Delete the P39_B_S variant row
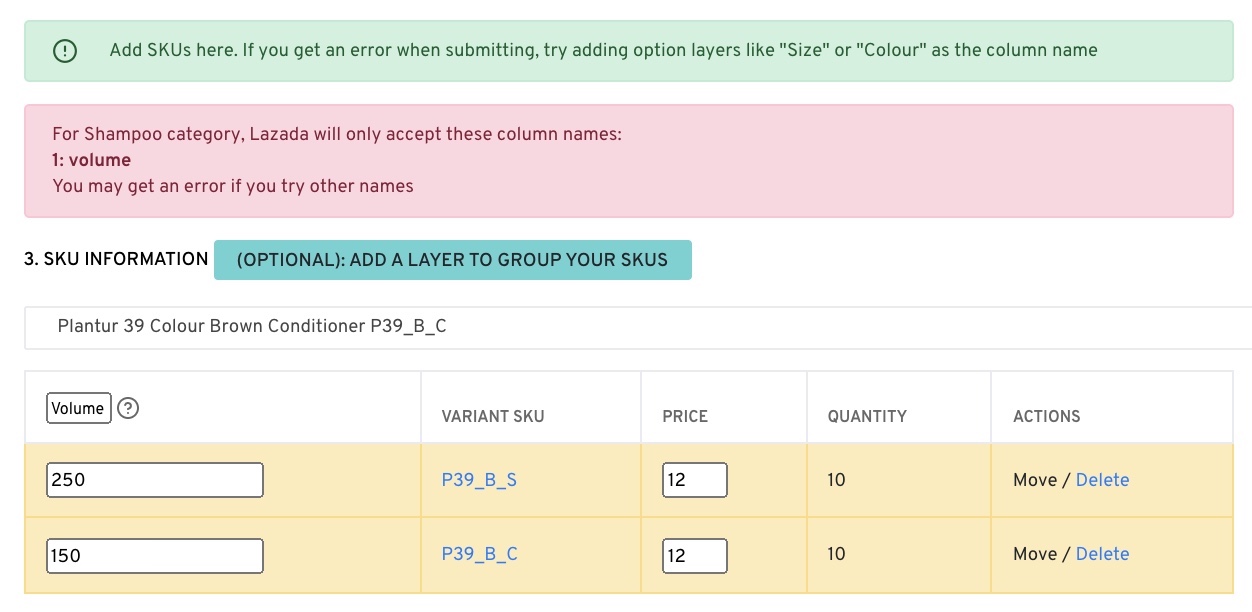Screen dimensions: 1252x612 pyautogui.click(x=1102, y=480)
